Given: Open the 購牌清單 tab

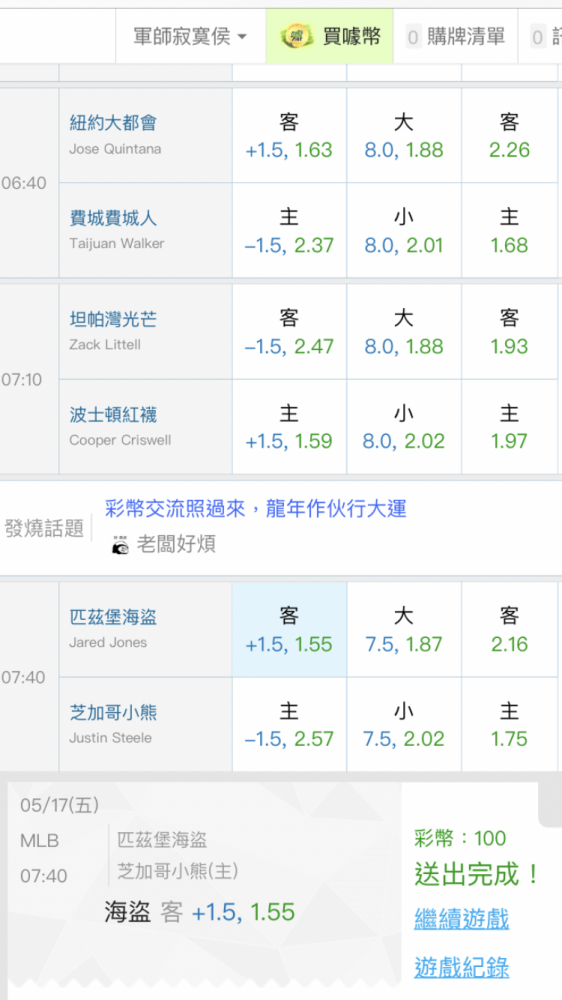Looking at the screenshot, I should pyautogui.click(x=455, y=36).
